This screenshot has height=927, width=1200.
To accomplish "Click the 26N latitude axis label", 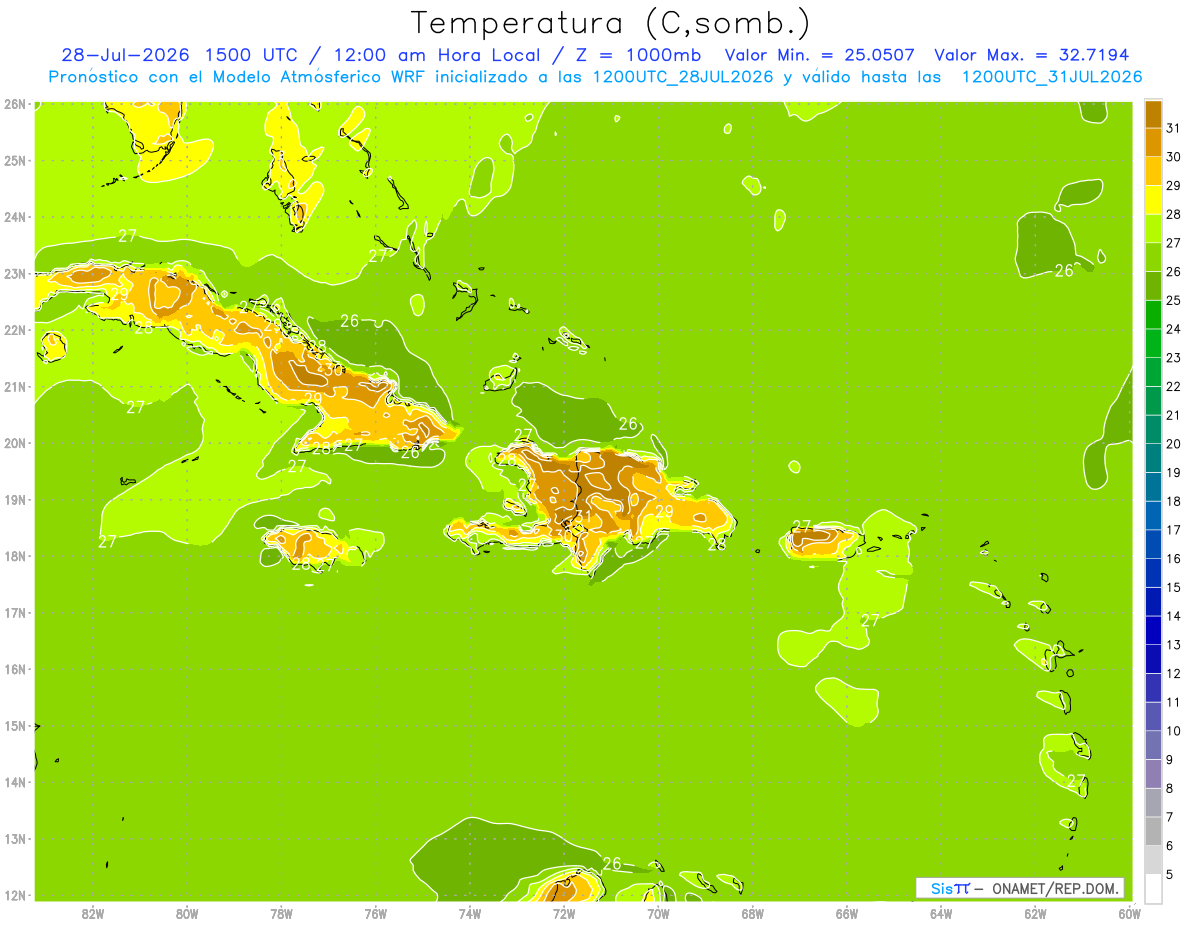I will coord(14,104).
